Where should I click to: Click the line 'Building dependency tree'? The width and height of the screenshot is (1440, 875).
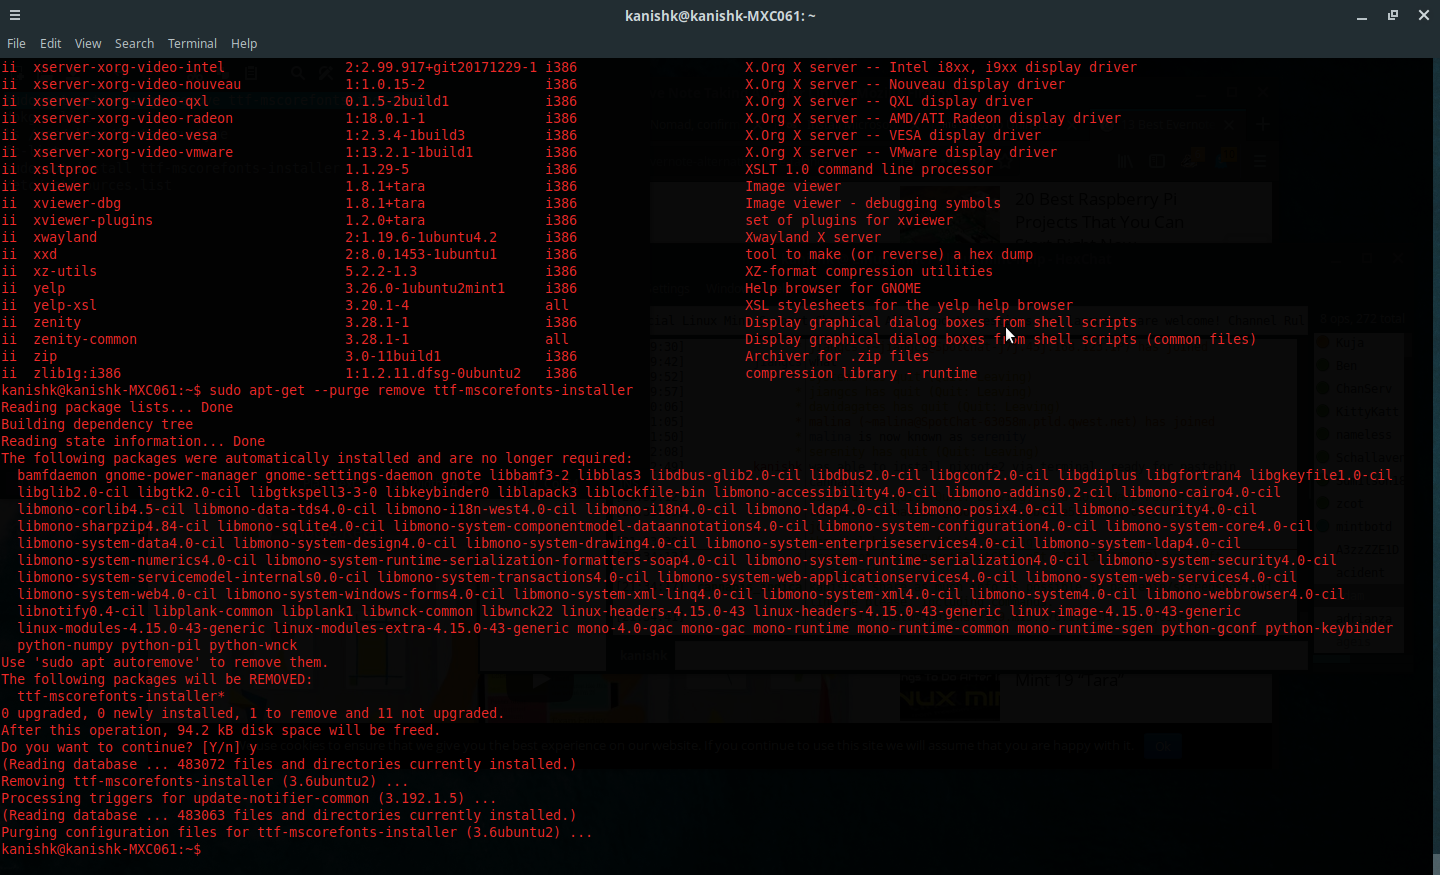click(x=97, y=424)
